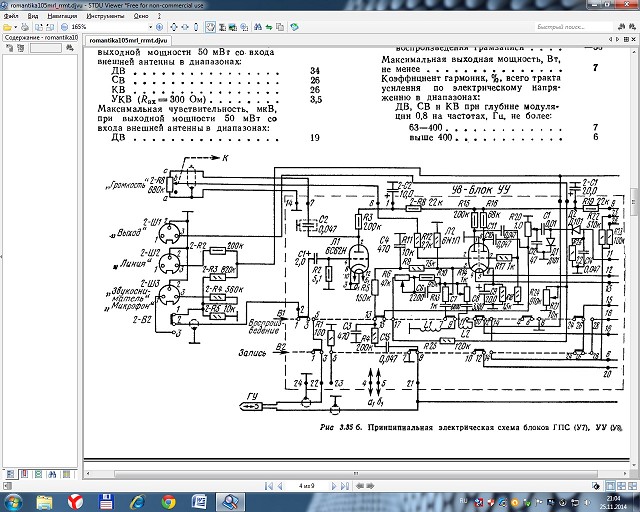The width and height of the screenshot is (640, 512).
Task: Enable single page layout mode
Action: [x=610, y=486]
